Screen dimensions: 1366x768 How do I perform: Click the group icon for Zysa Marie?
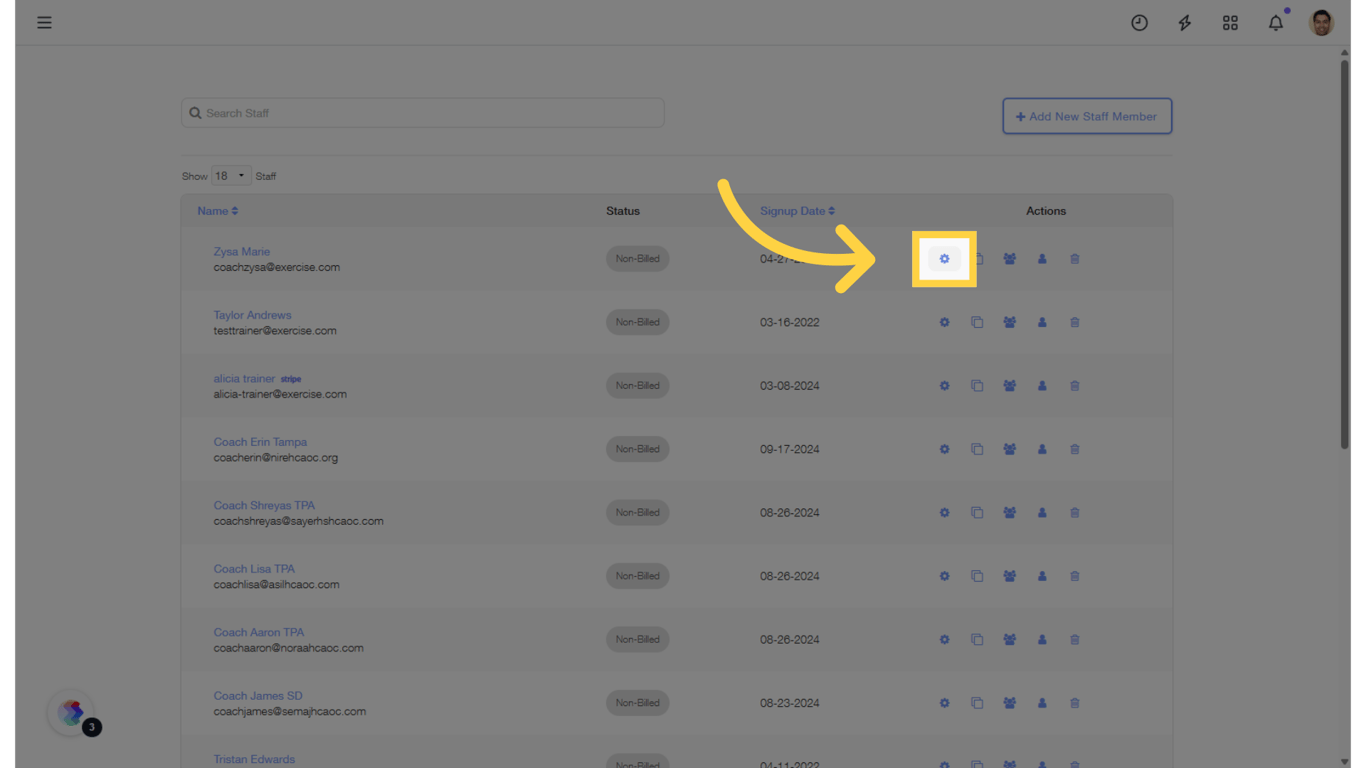click(1010, 259)
